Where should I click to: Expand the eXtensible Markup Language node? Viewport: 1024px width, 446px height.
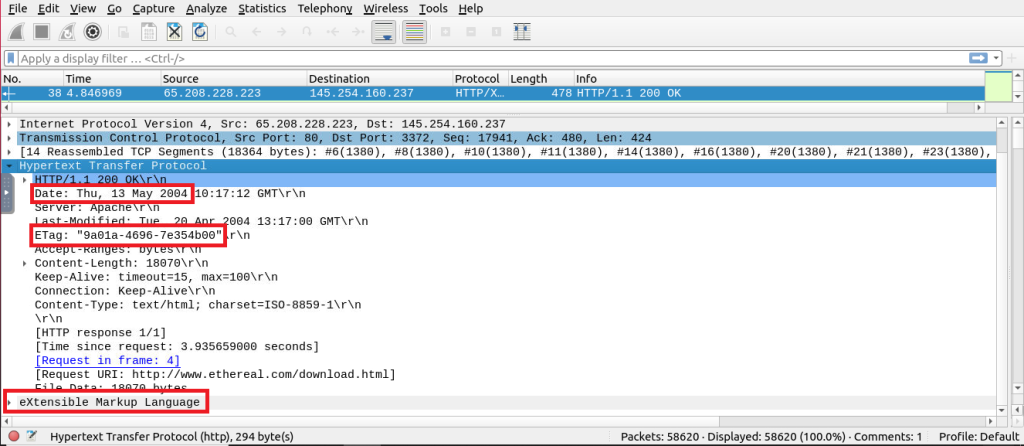pos(10,402)
